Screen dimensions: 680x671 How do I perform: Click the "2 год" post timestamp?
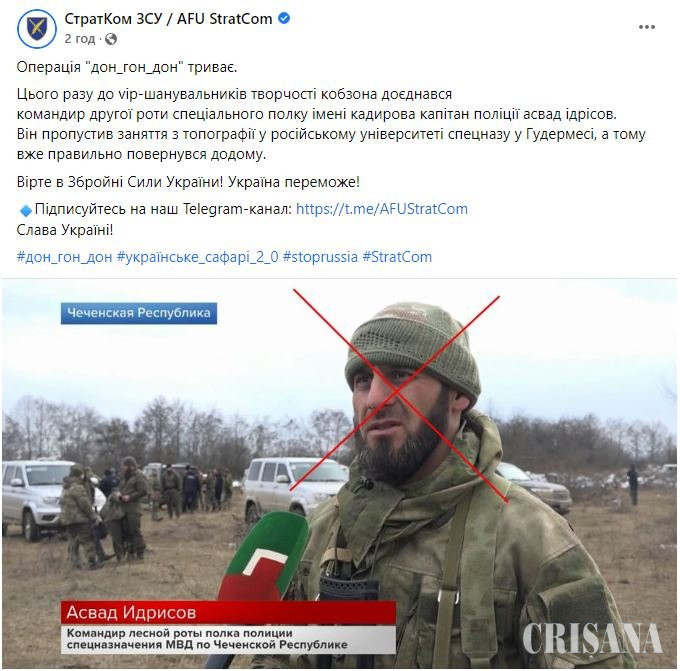pyautogui.click(x=79, y=39)
